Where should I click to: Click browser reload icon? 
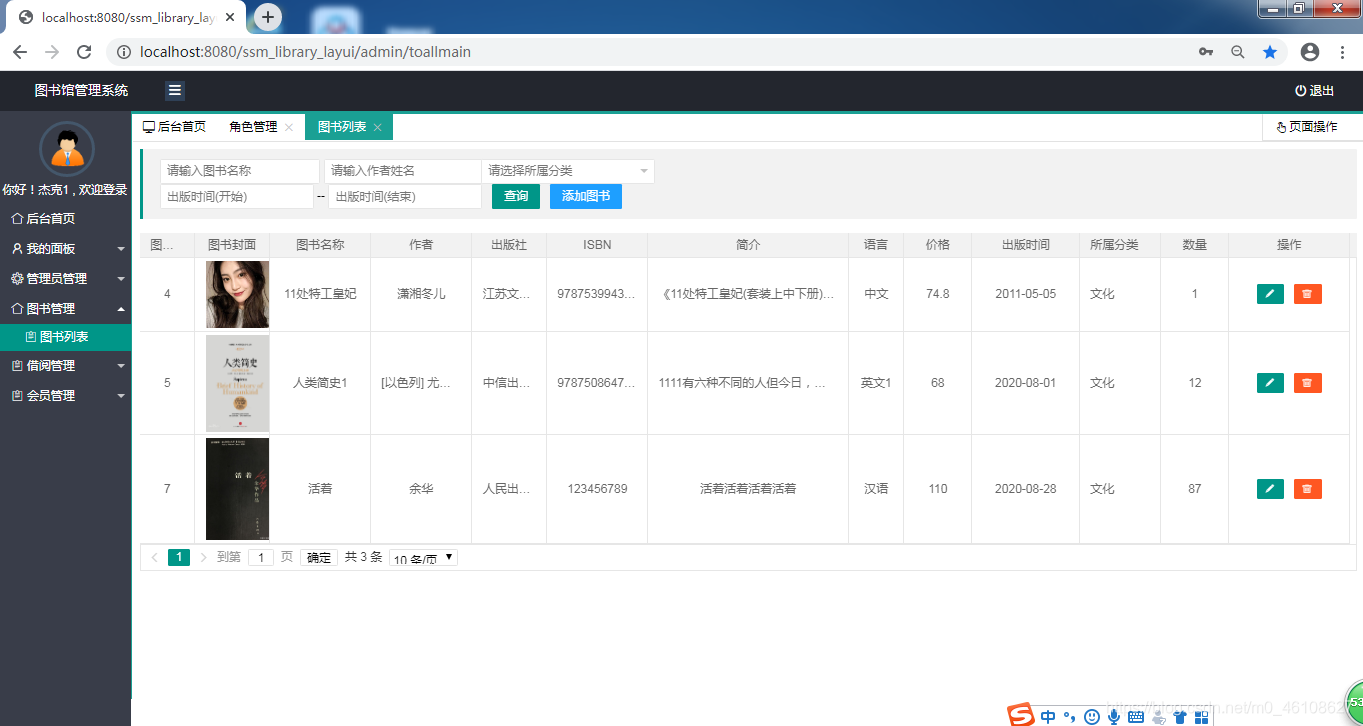click(x=84, y=52)
